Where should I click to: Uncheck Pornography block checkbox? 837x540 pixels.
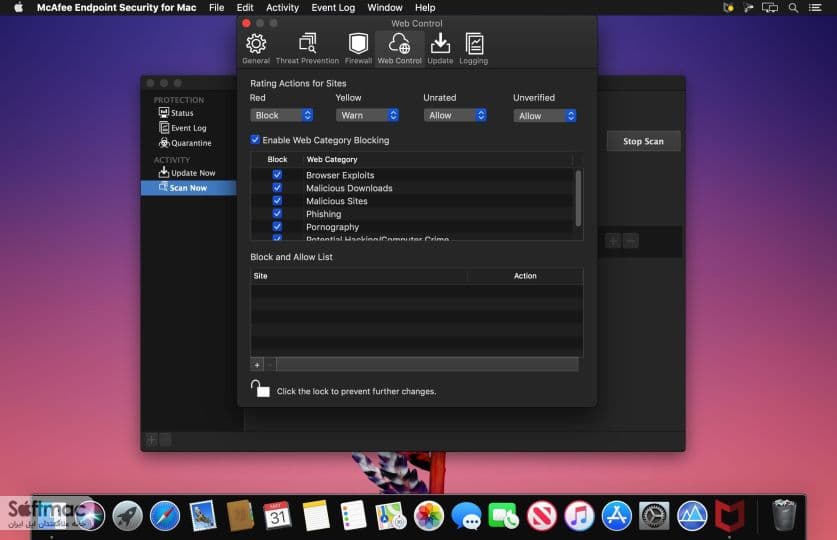point(277,226)
